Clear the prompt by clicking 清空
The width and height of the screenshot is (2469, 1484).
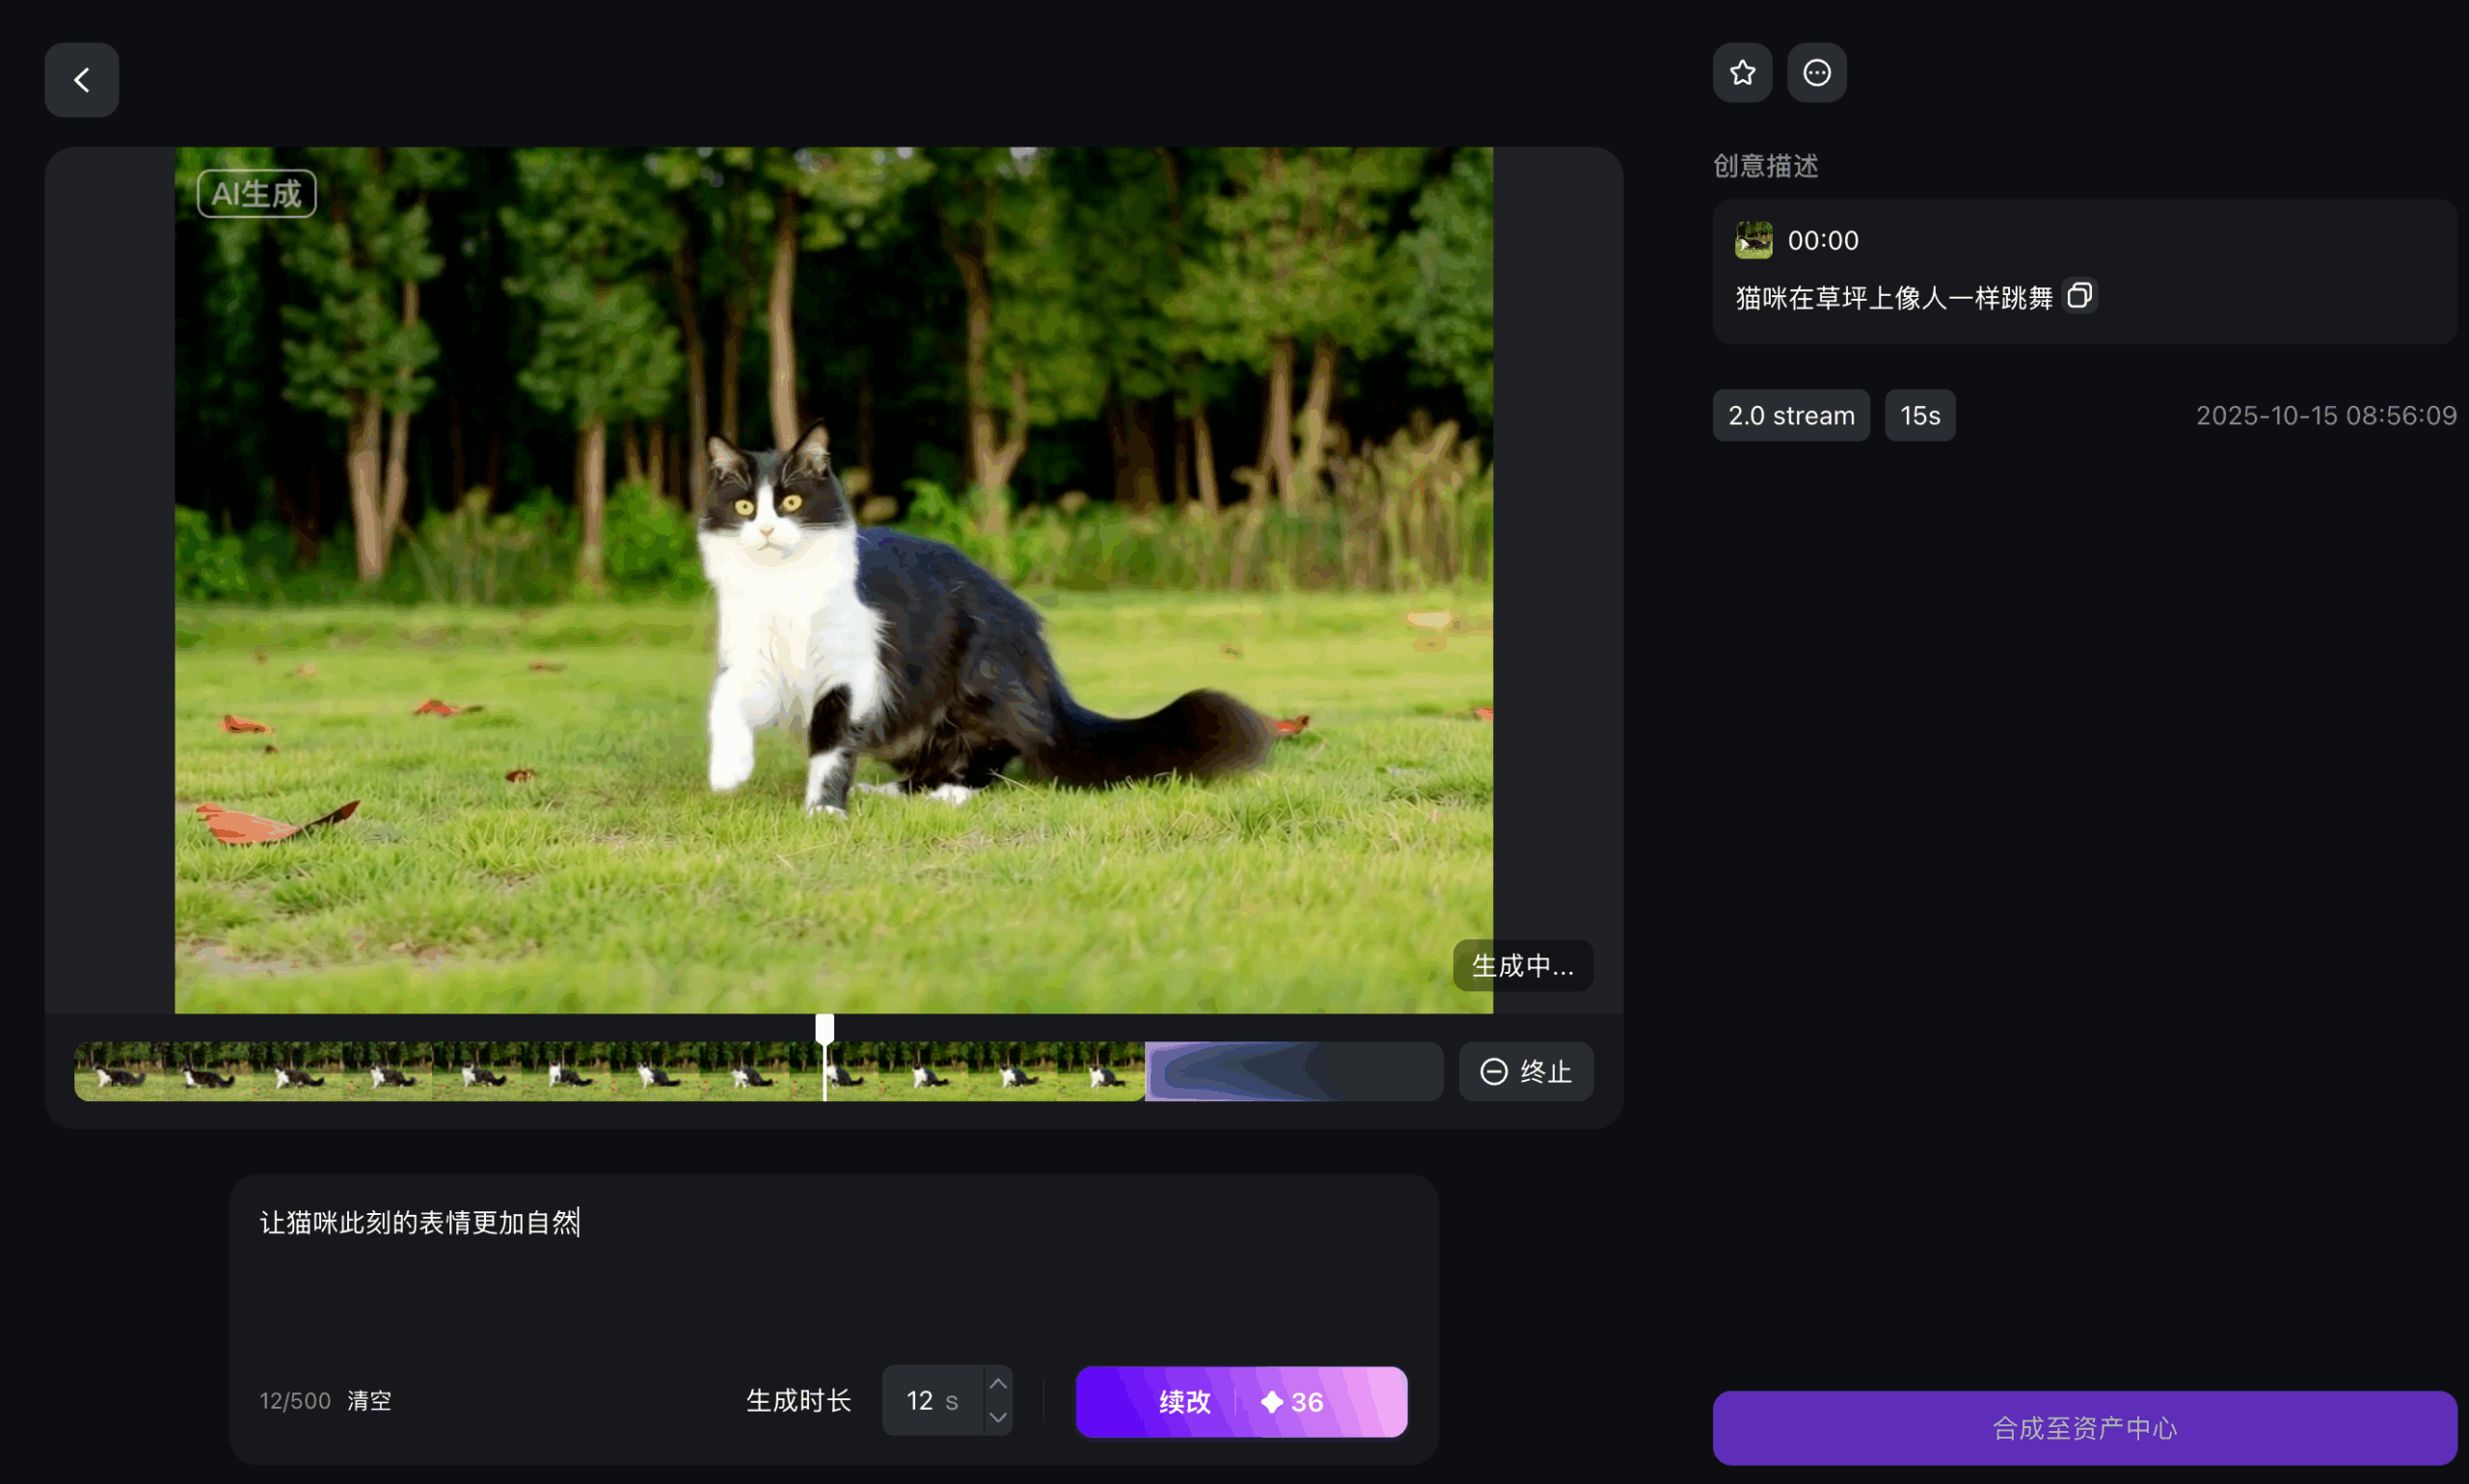[x=368, y=1400]
